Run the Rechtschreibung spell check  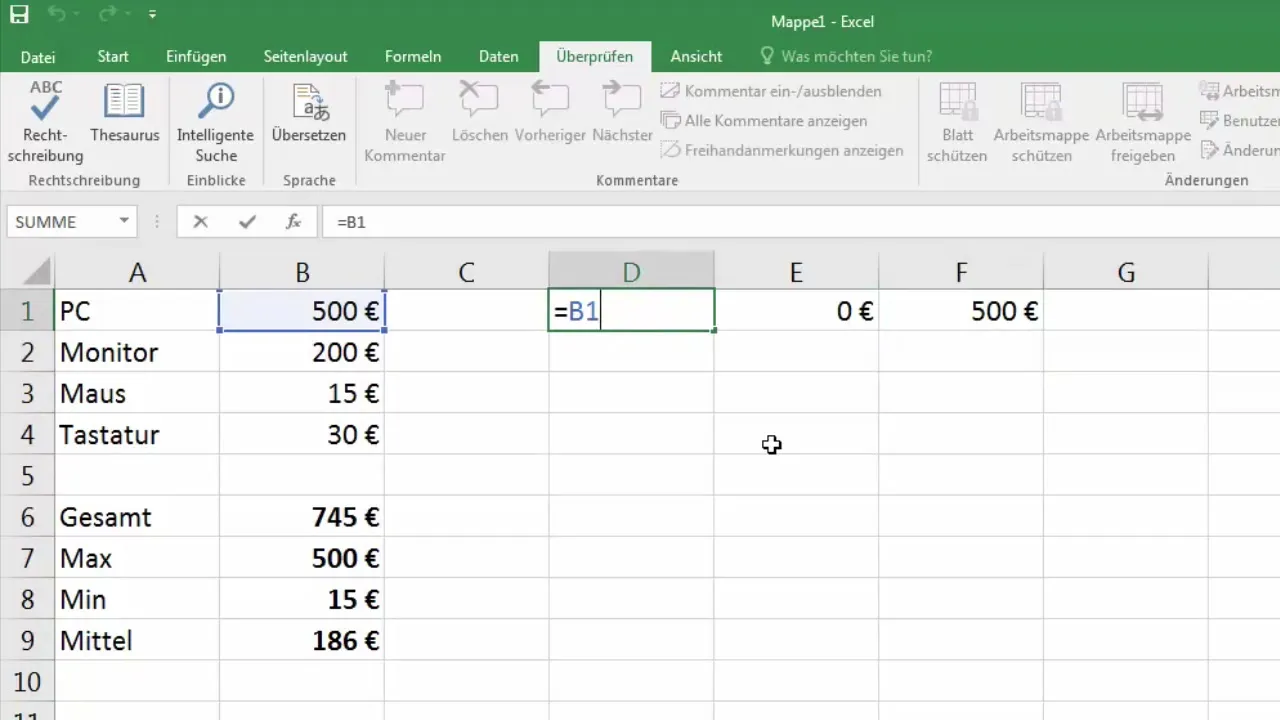45,124
